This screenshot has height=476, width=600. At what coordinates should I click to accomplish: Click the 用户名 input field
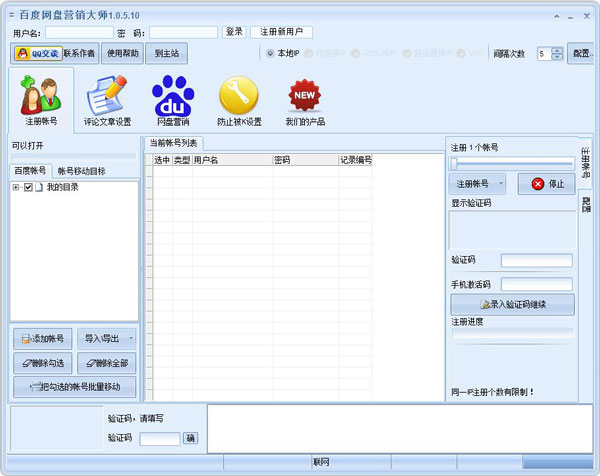tap(79, 33)
